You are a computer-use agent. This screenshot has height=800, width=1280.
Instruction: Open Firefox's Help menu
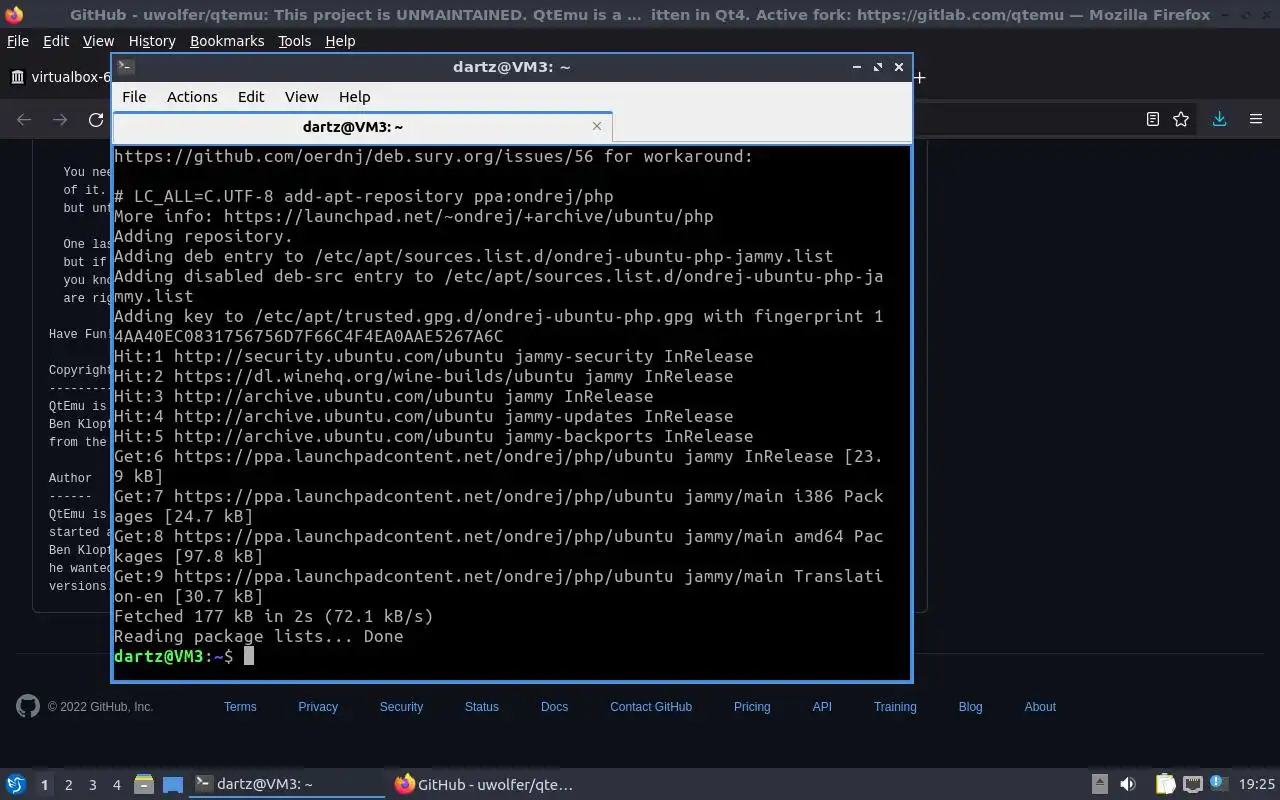[x=340, y=41]
